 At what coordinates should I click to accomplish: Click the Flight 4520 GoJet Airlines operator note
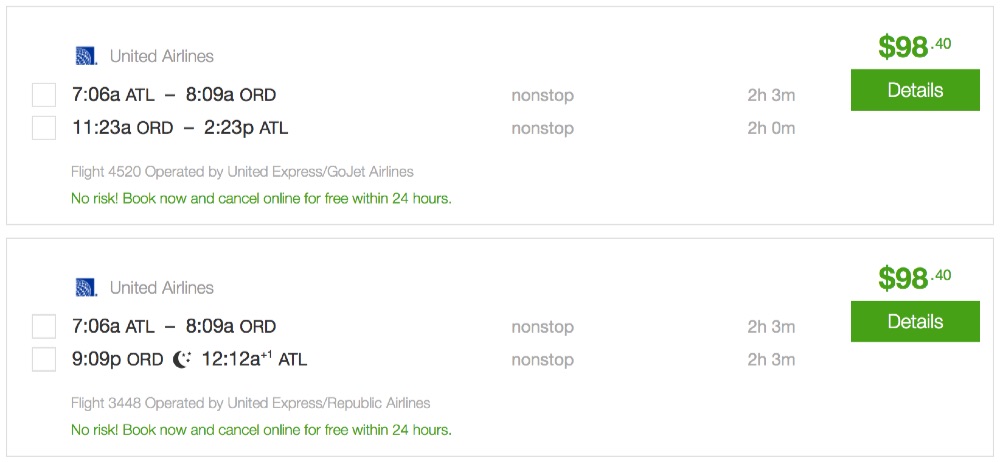(x=242, y=172)
